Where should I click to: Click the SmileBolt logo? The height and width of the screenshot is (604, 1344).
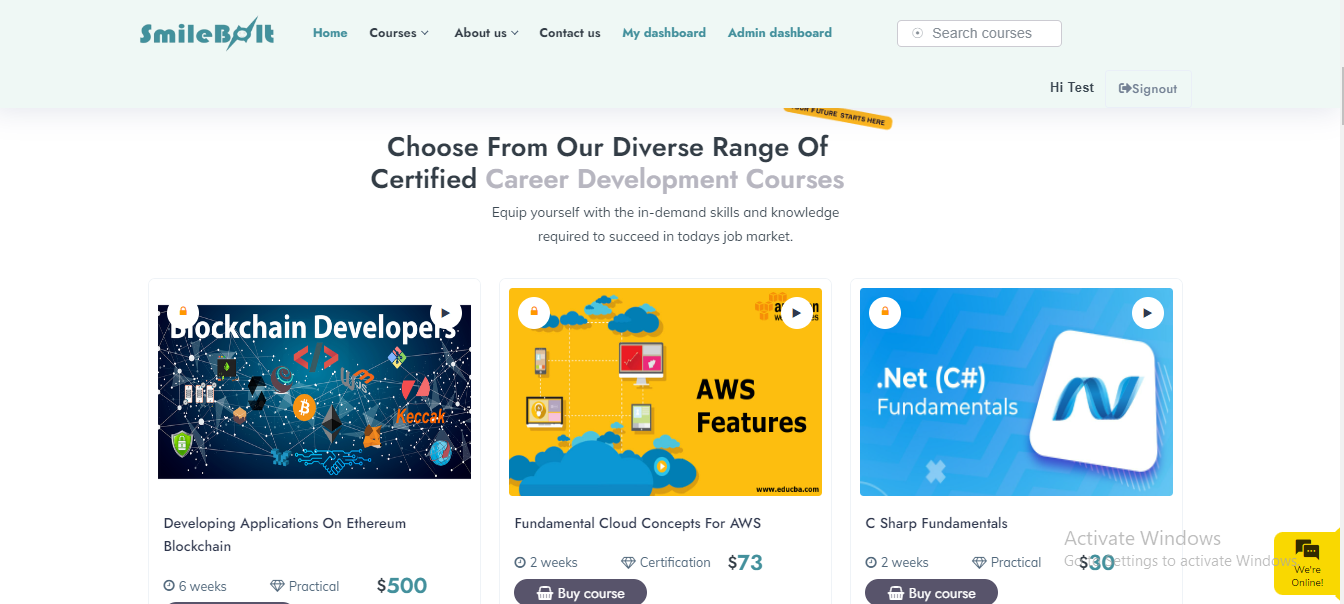207,34
